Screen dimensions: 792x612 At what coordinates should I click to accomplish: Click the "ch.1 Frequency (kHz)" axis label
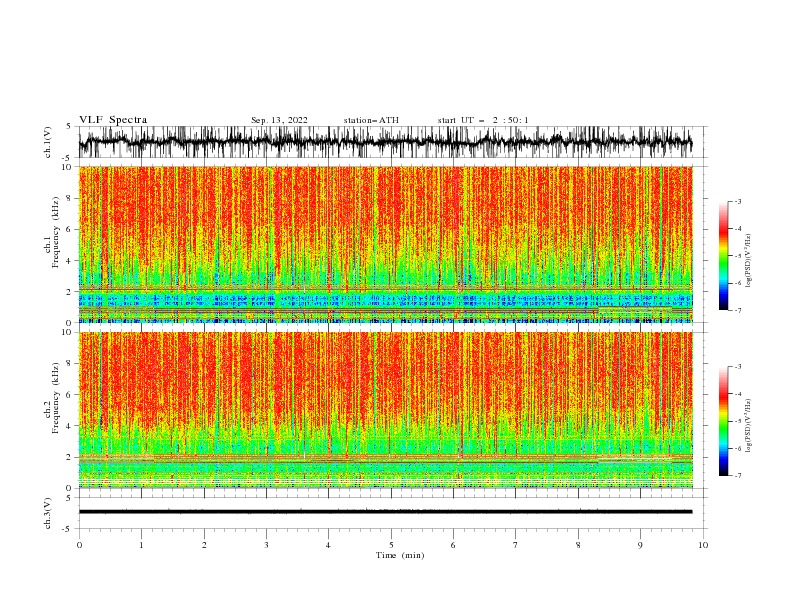click(x=52, y=230)
